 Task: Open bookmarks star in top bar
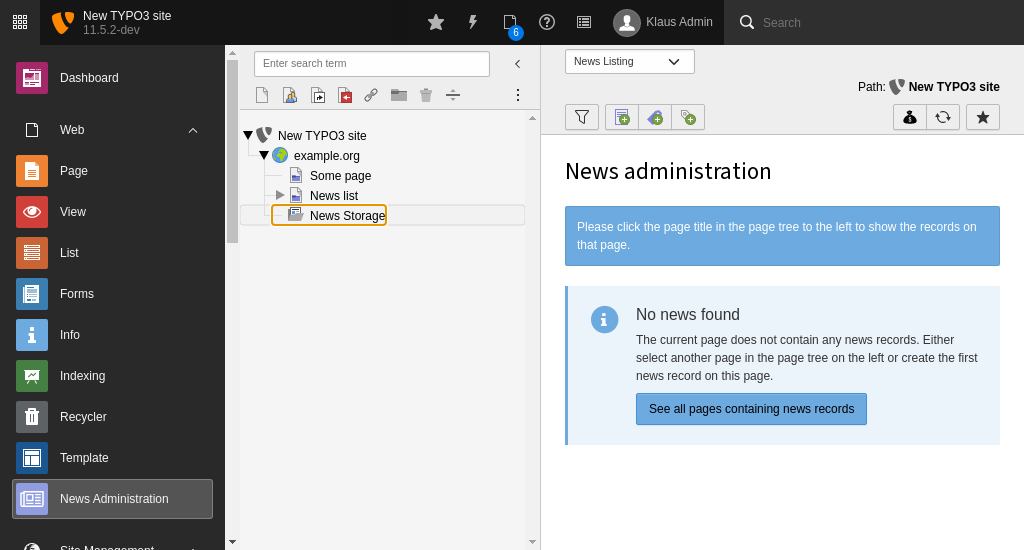[436, 22]
